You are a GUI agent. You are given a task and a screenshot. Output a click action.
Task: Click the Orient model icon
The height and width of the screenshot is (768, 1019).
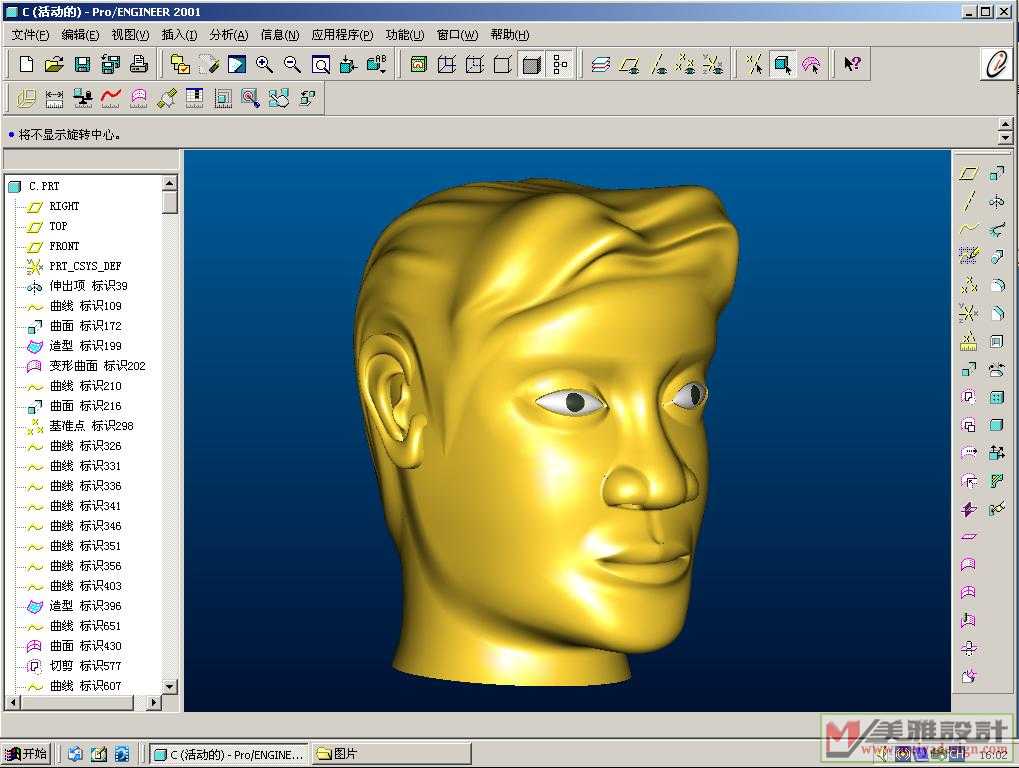[x=348, y=64]
